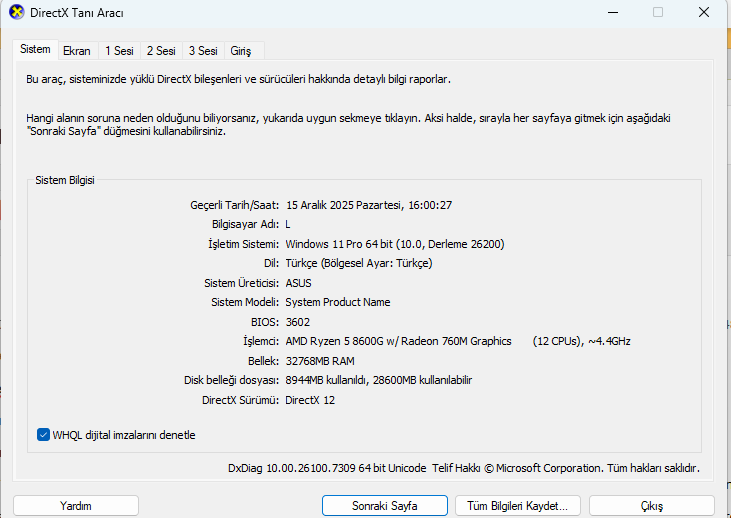Click the BIOS value 3602
Screen dimensions: 731x518
click(x=298, y=322)
